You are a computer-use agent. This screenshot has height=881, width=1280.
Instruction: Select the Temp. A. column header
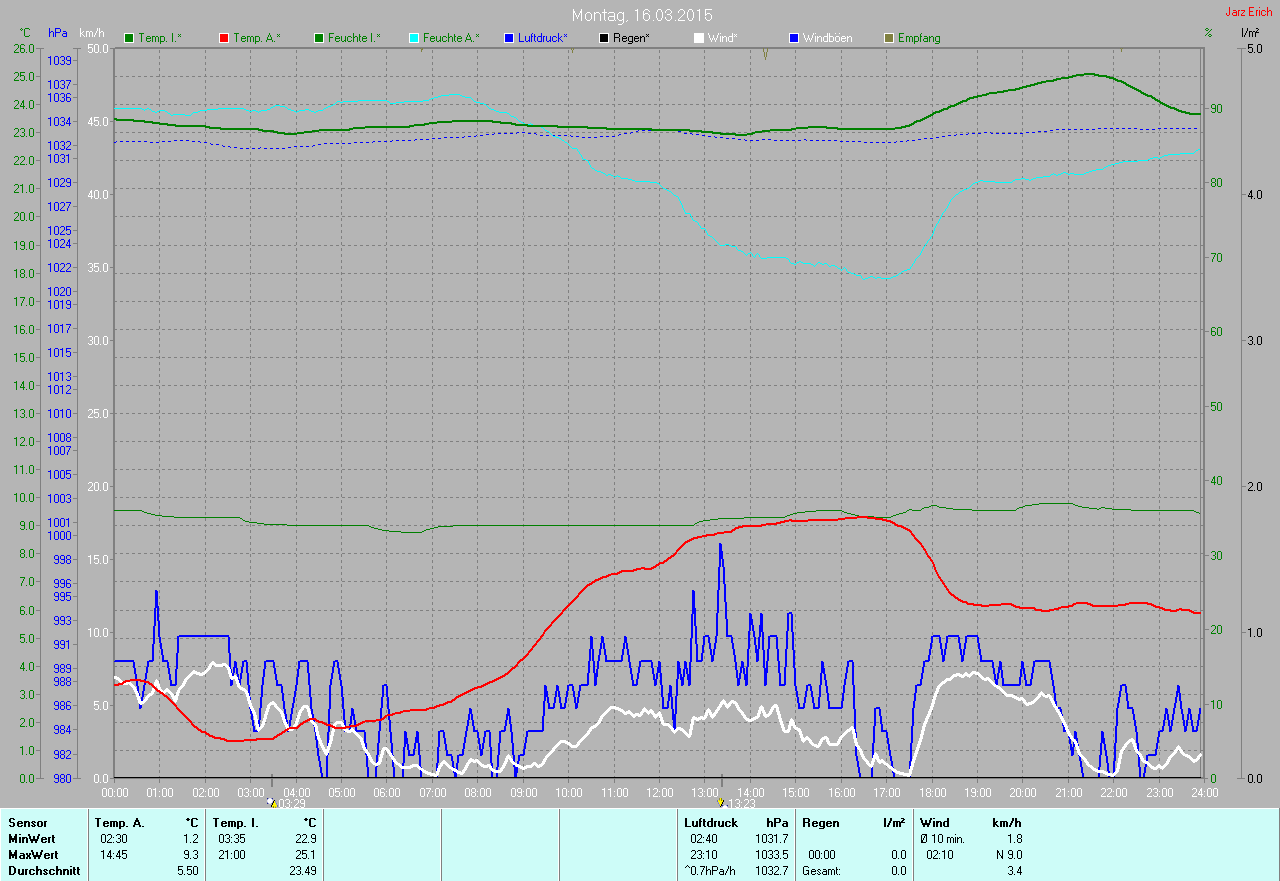point(119,823)
